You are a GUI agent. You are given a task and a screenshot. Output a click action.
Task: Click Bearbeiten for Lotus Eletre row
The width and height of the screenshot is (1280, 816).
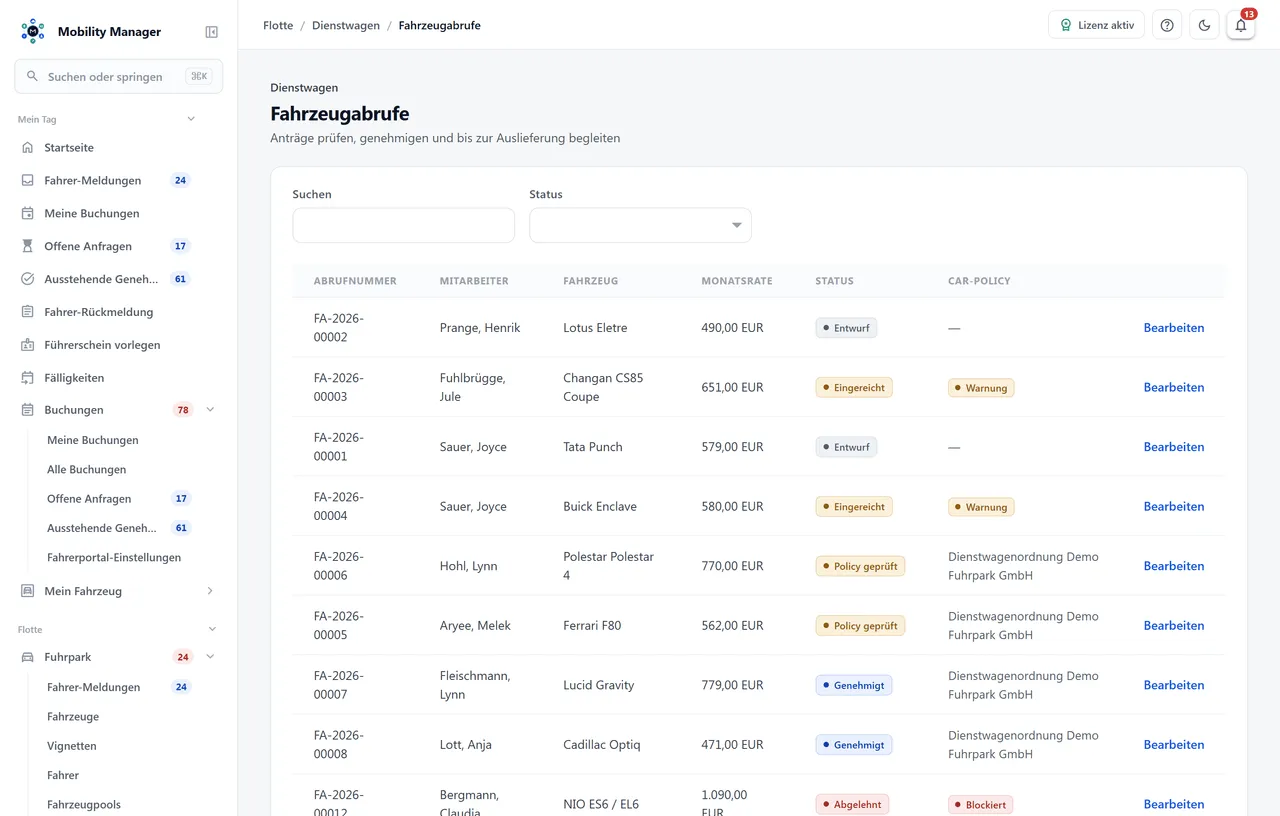point(1174,328)
